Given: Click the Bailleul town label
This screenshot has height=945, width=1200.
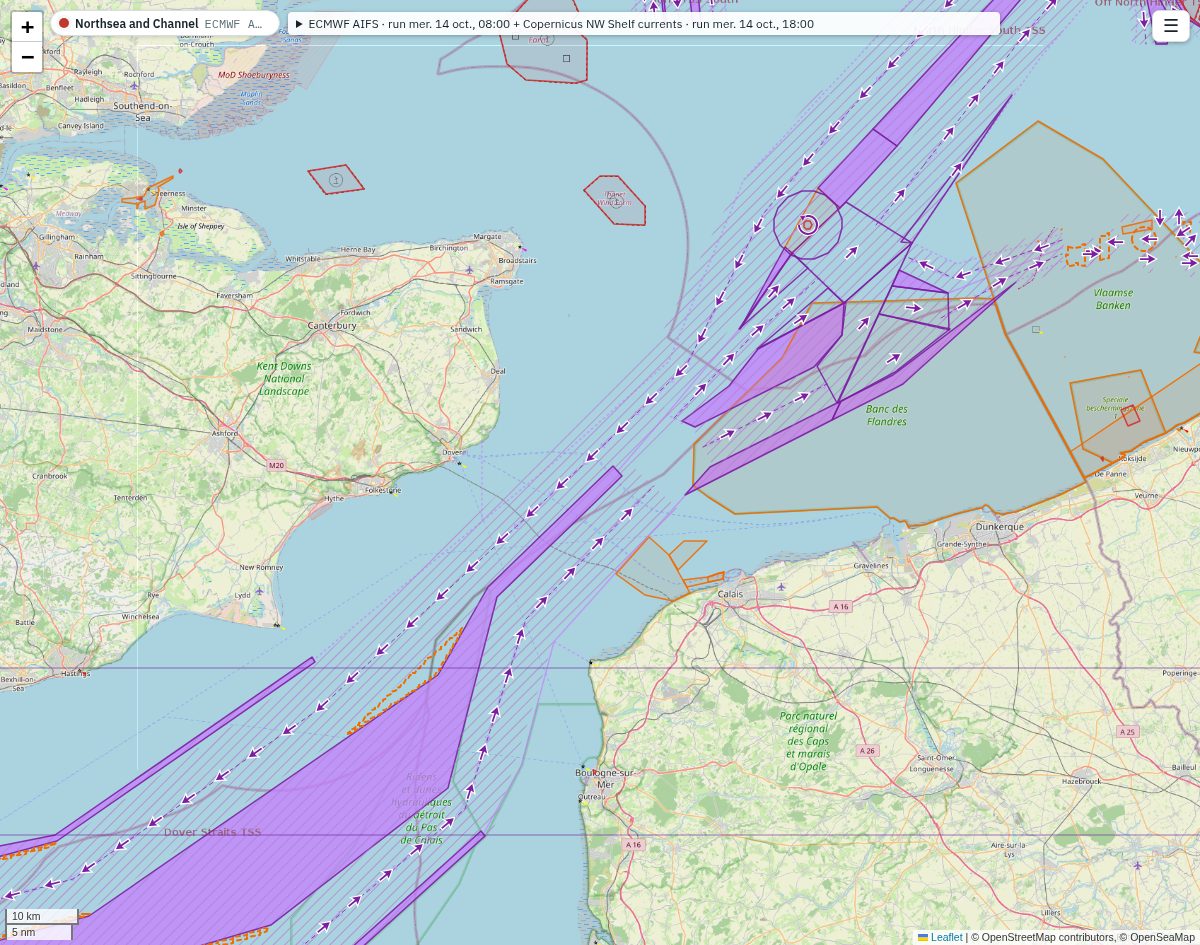Looking at the screenshot, I should pos(1184,767).
